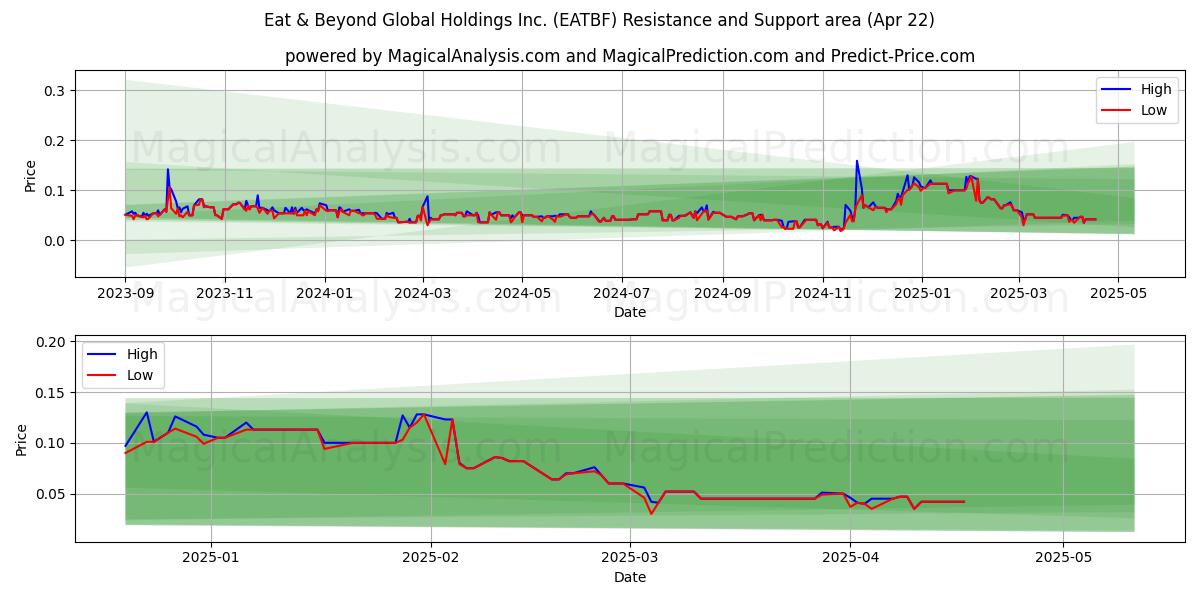Click the 'Date' axis label under upper chart
The height and width of the screenshot is (600, 1200).
[630, 313]
